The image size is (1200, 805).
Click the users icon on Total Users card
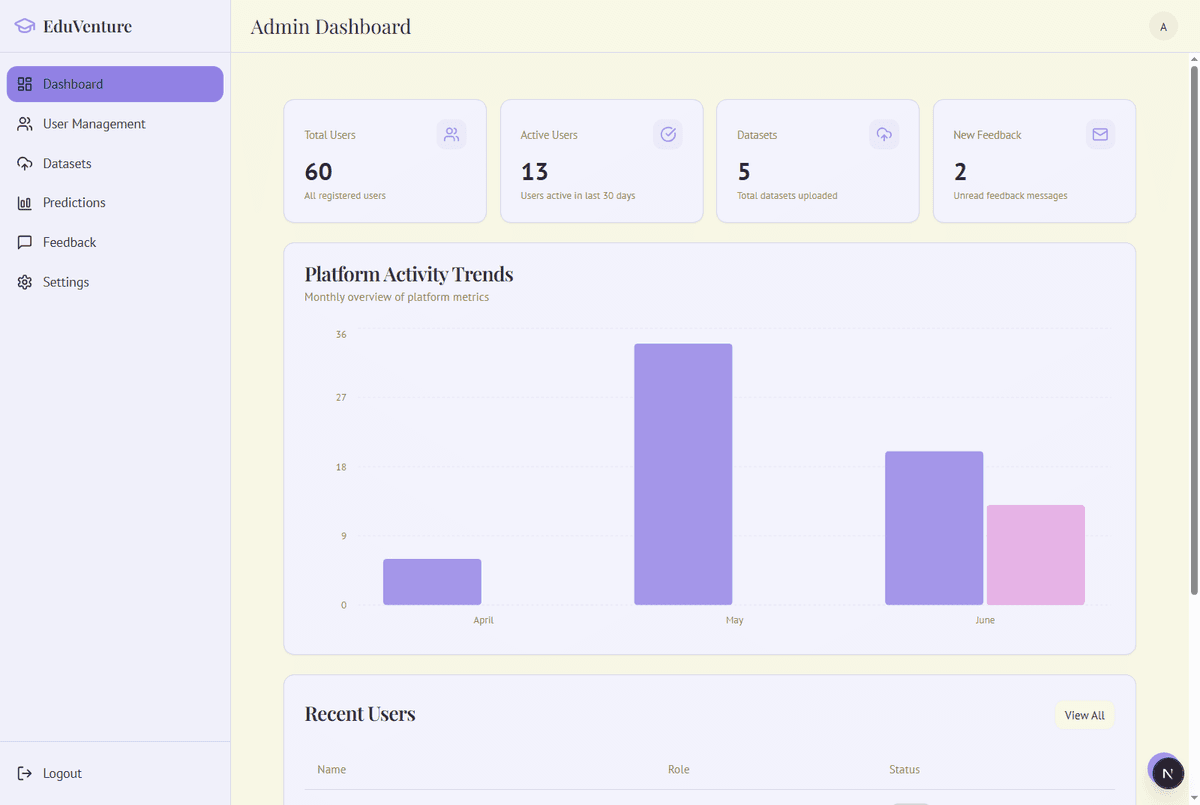point(451,134)
